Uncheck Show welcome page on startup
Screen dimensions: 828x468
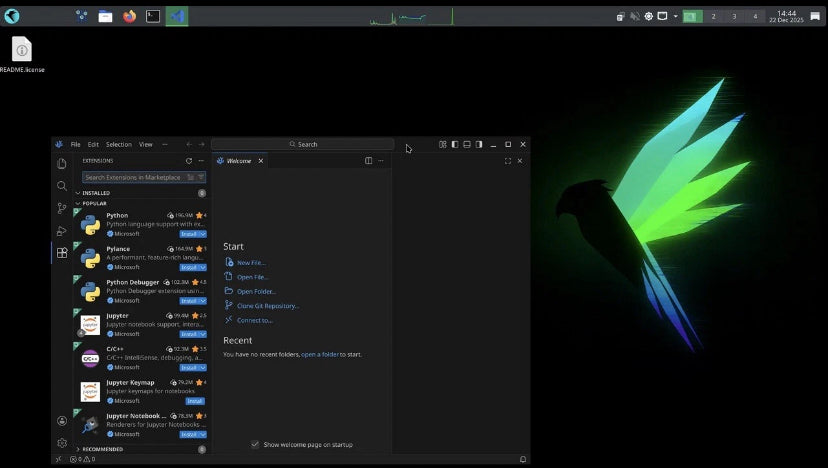click(255, 444)
